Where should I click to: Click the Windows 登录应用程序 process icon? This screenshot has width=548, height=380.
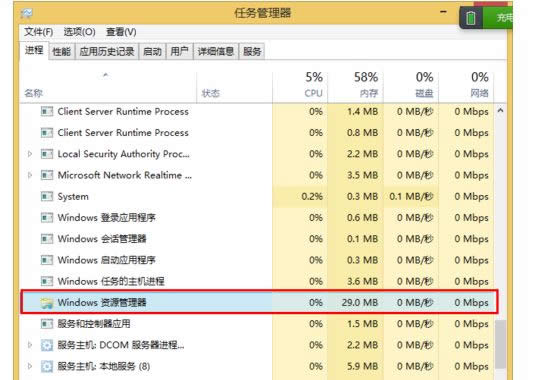(x=47, y=218)
